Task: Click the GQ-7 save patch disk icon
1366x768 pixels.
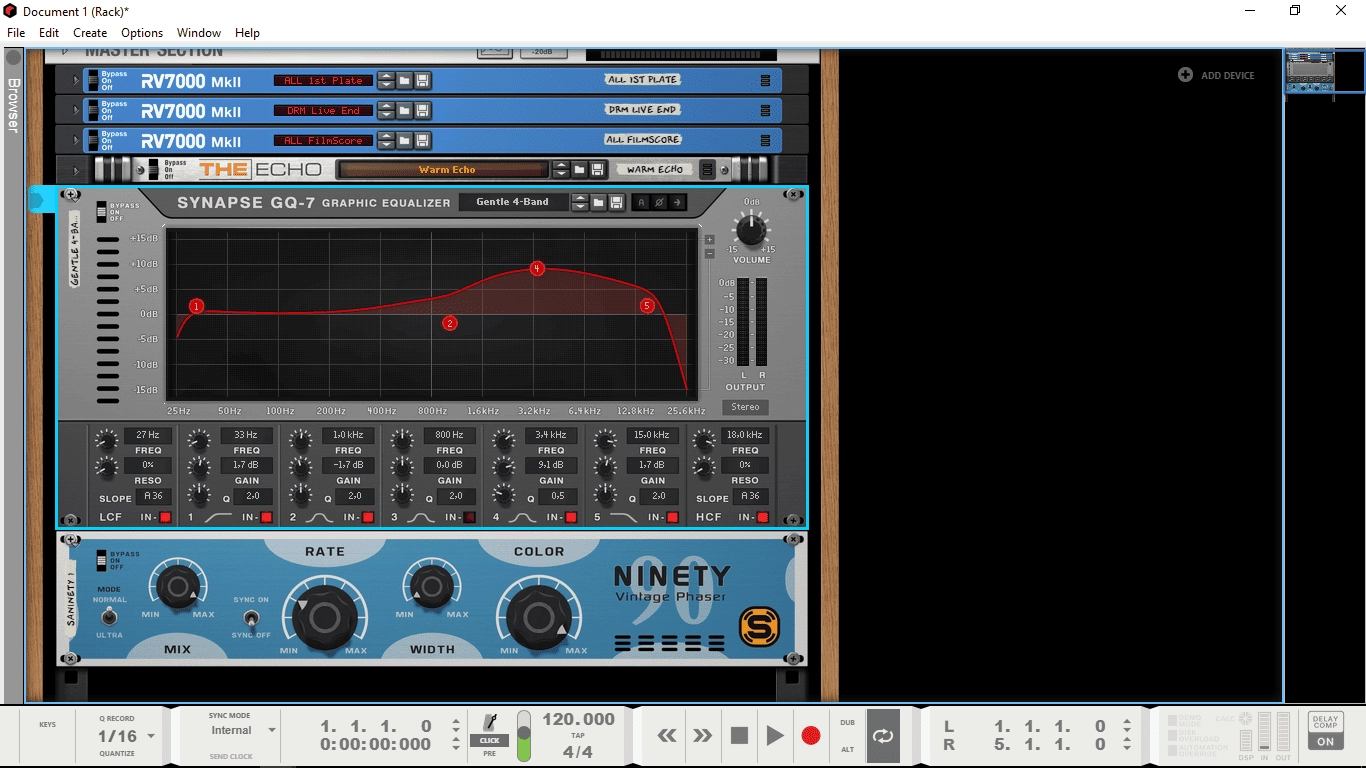Action: (616, 202)
